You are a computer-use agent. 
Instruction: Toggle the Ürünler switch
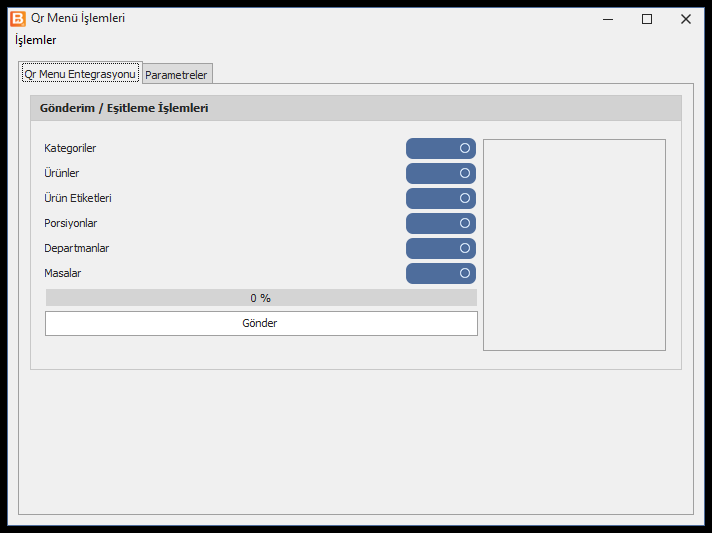[440, 173]
